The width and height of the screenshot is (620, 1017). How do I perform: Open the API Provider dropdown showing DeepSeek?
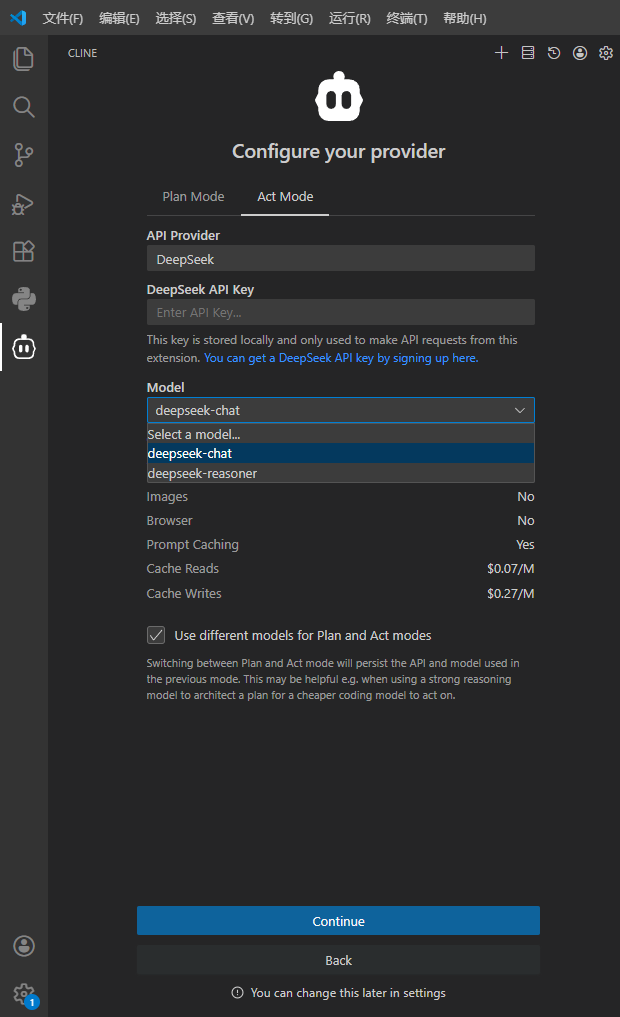(340, 258)
